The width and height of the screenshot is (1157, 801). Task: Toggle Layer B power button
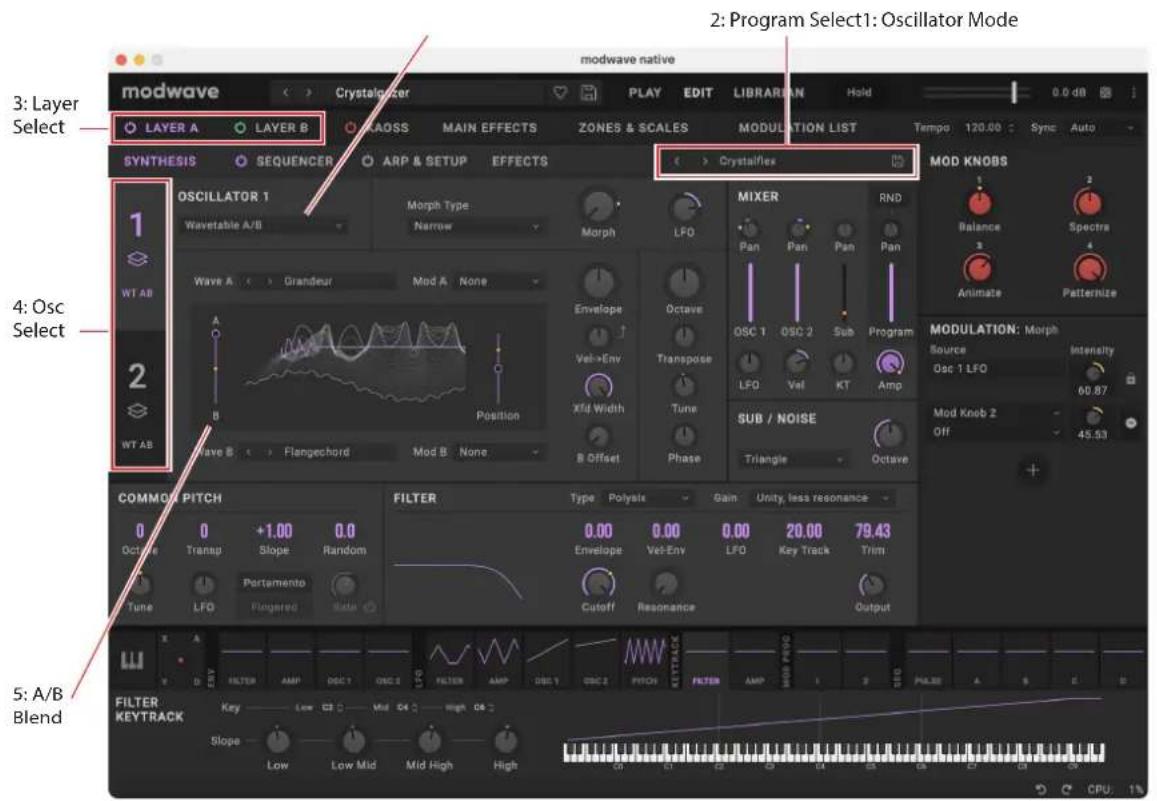(x=240, y=128)
